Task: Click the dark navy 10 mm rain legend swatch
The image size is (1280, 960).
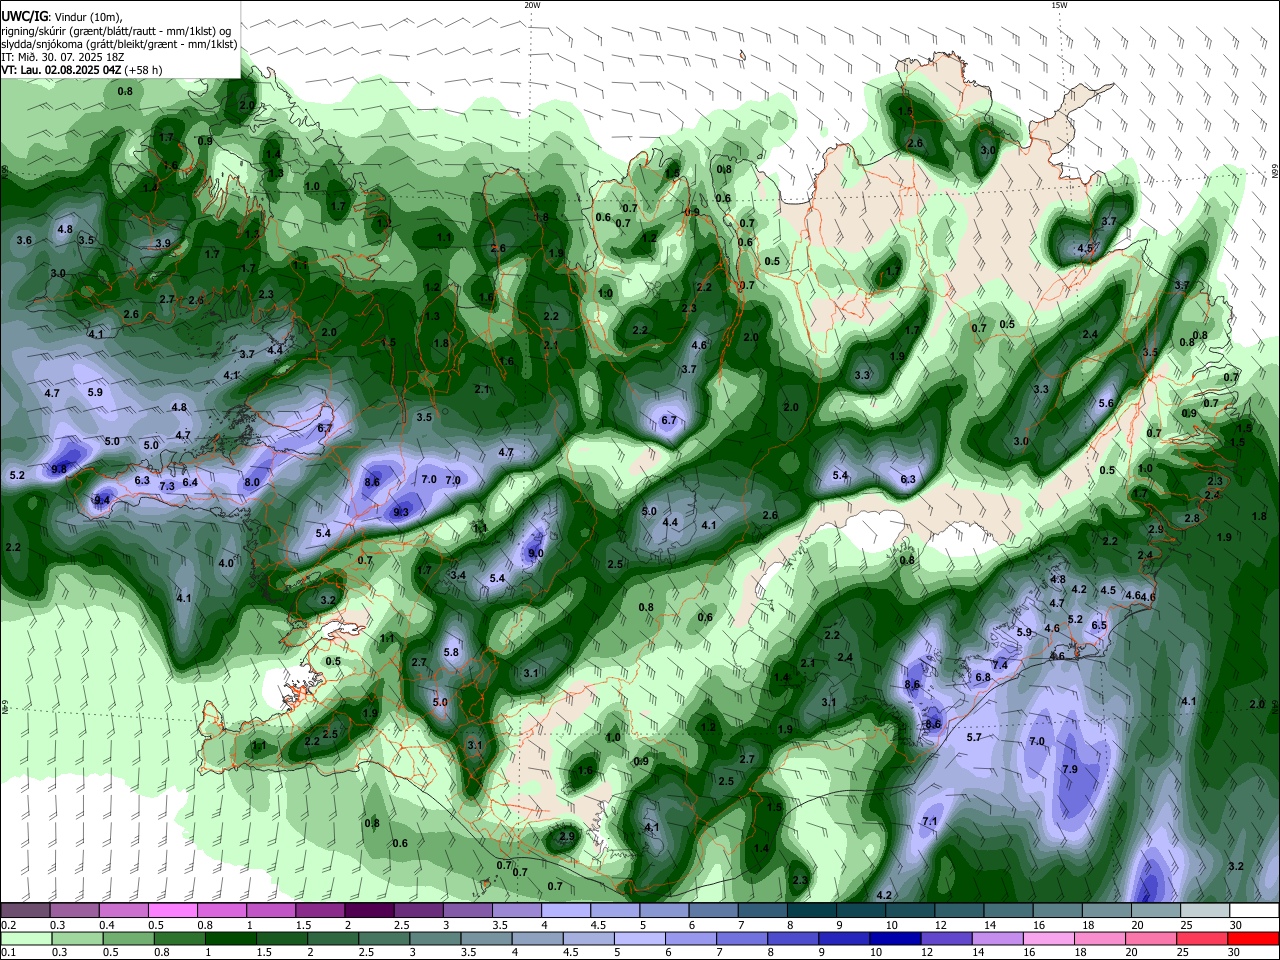Action: pos(895,938)
